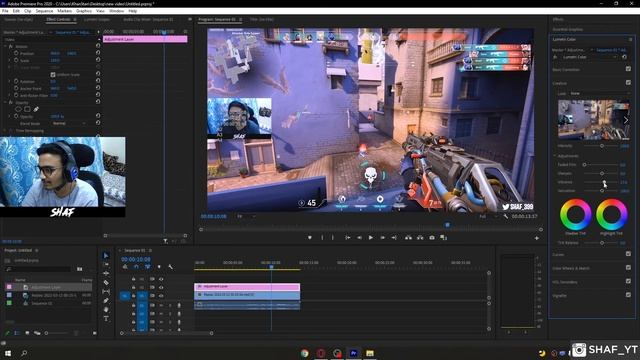Select the Track Select Forward tool
Screen dimensions: 640x360
[106, 264]
